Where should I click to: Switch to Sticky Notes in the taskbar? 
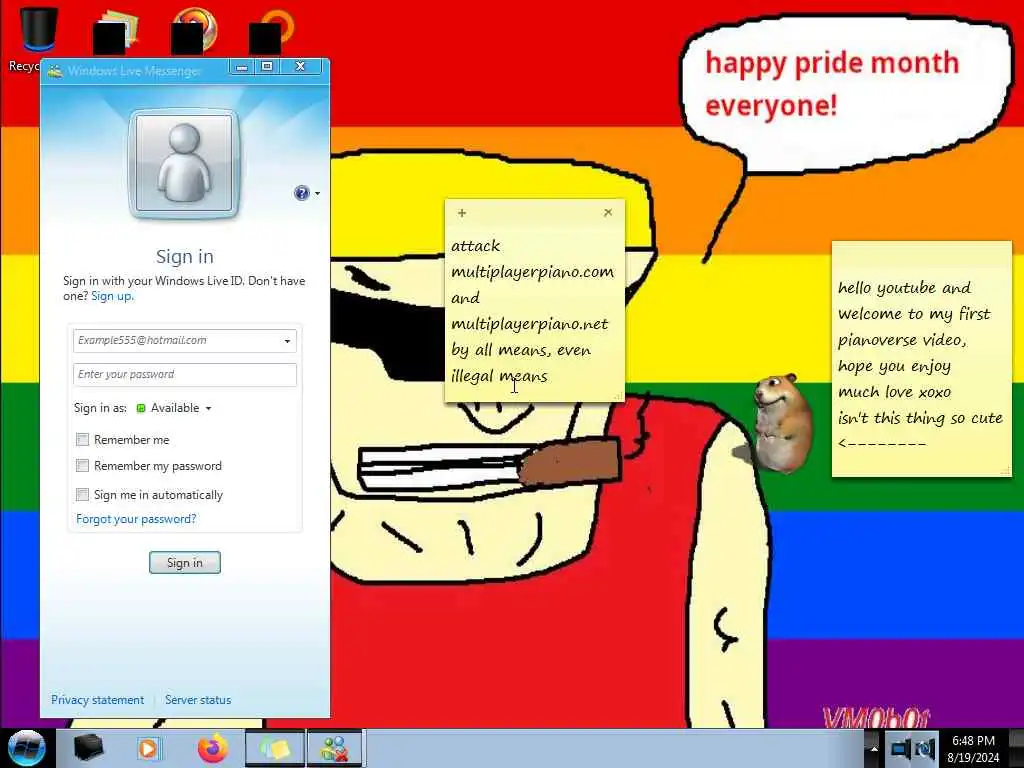coord(275,748)
